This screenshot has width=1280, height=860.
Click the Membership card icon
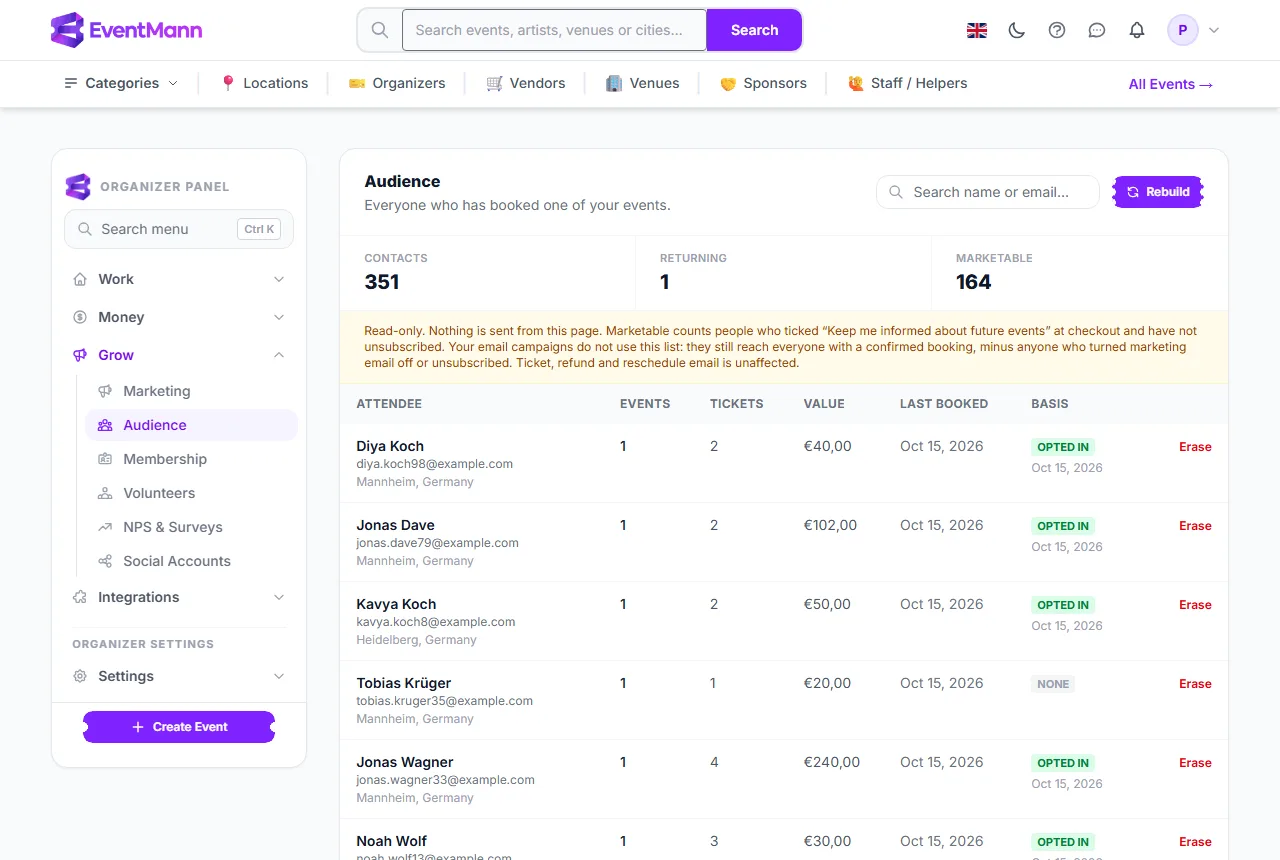105,459
